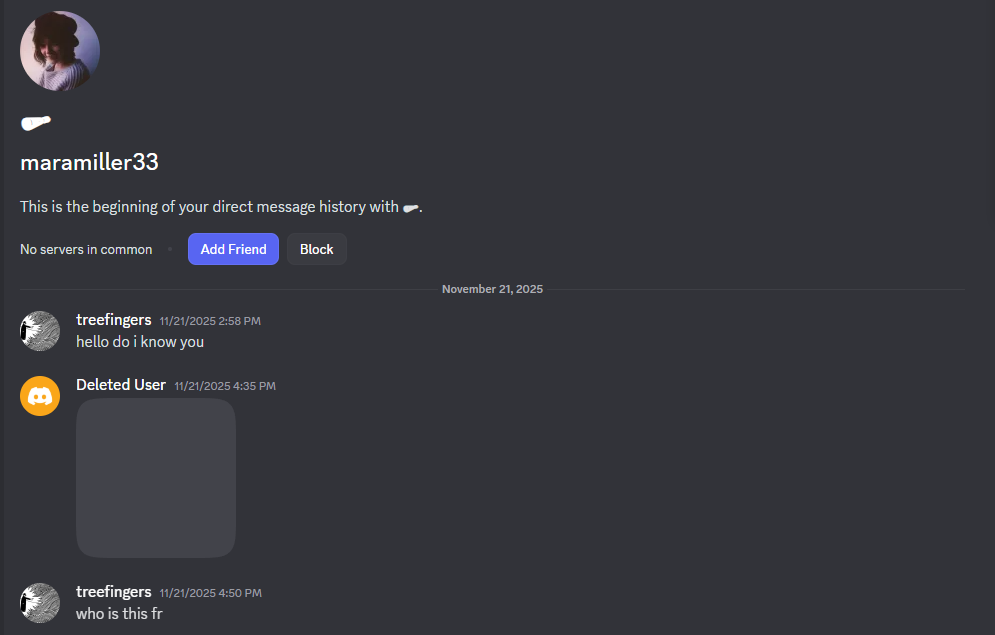Click the November 21, 2025 date divider

click(x=492, y=289)
